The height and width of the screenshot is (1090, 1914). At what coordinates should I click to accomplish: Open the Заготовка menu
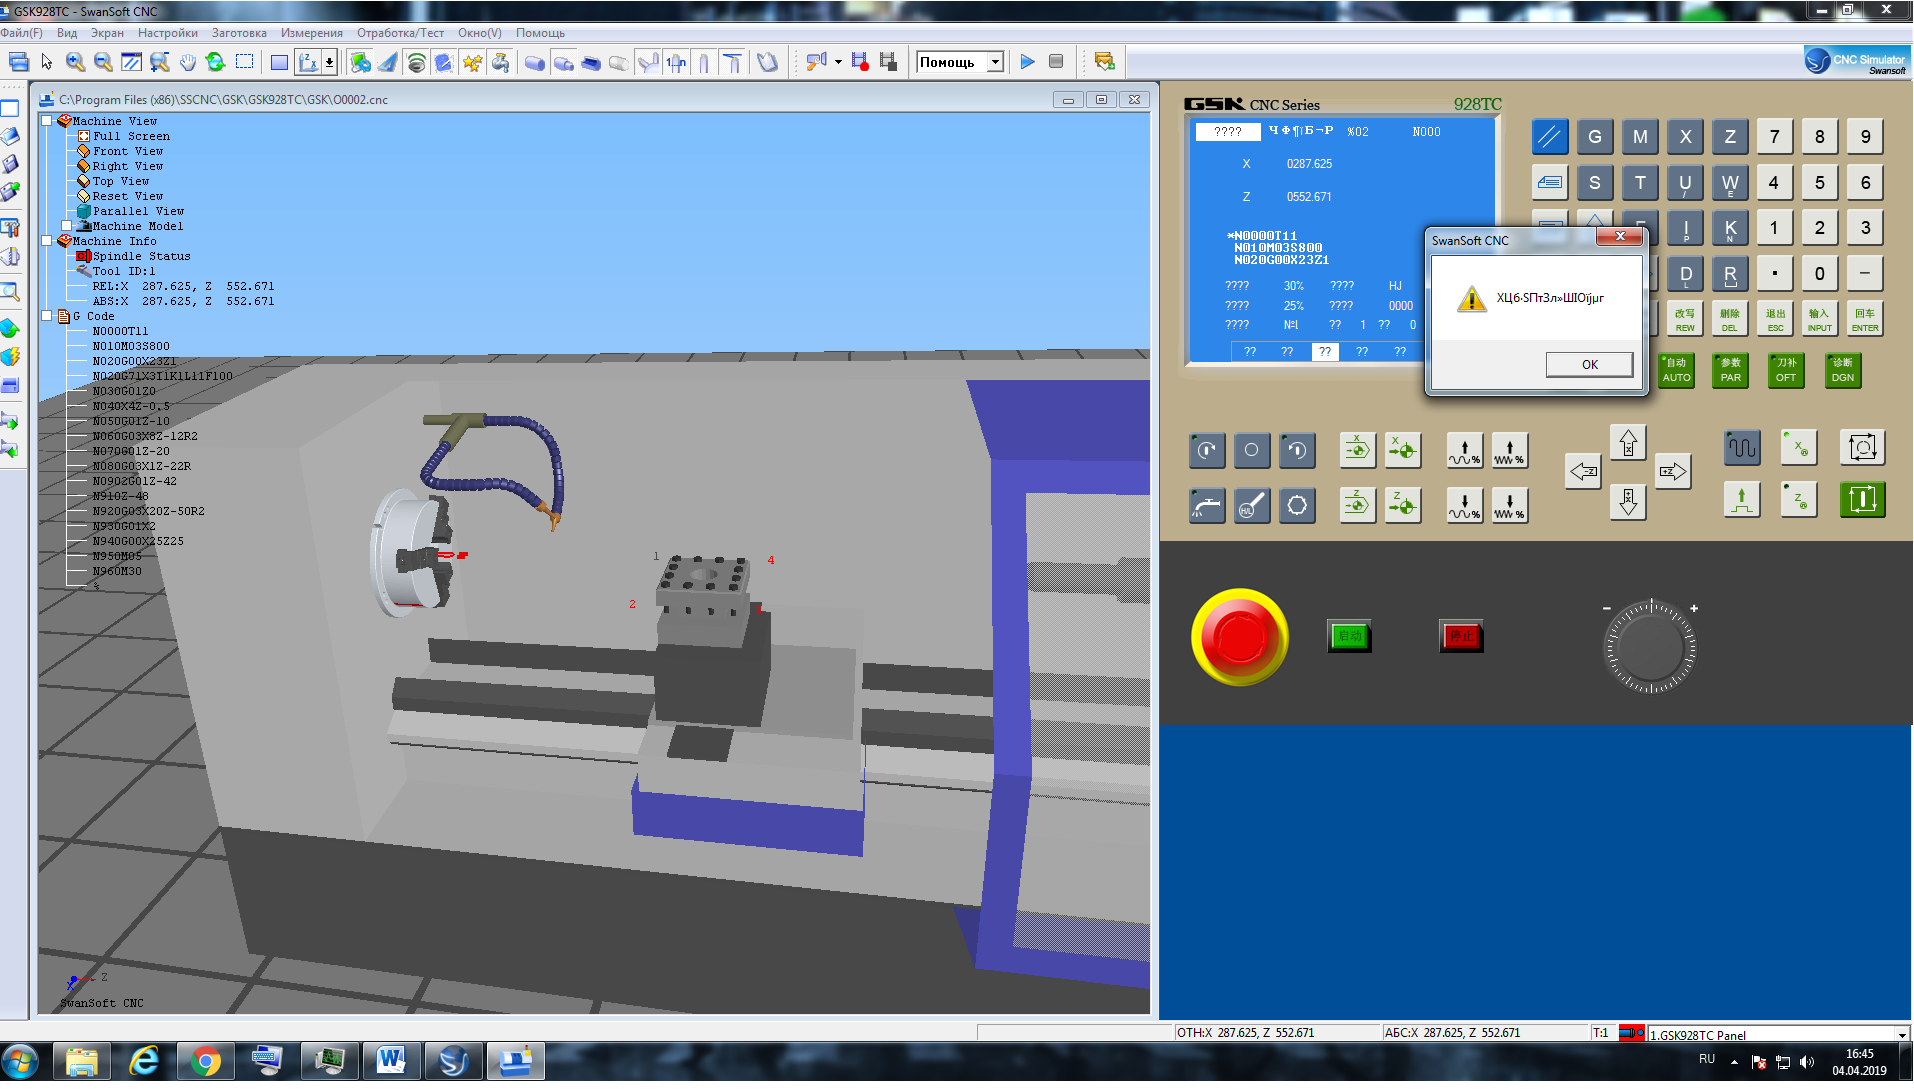point(239,33)
